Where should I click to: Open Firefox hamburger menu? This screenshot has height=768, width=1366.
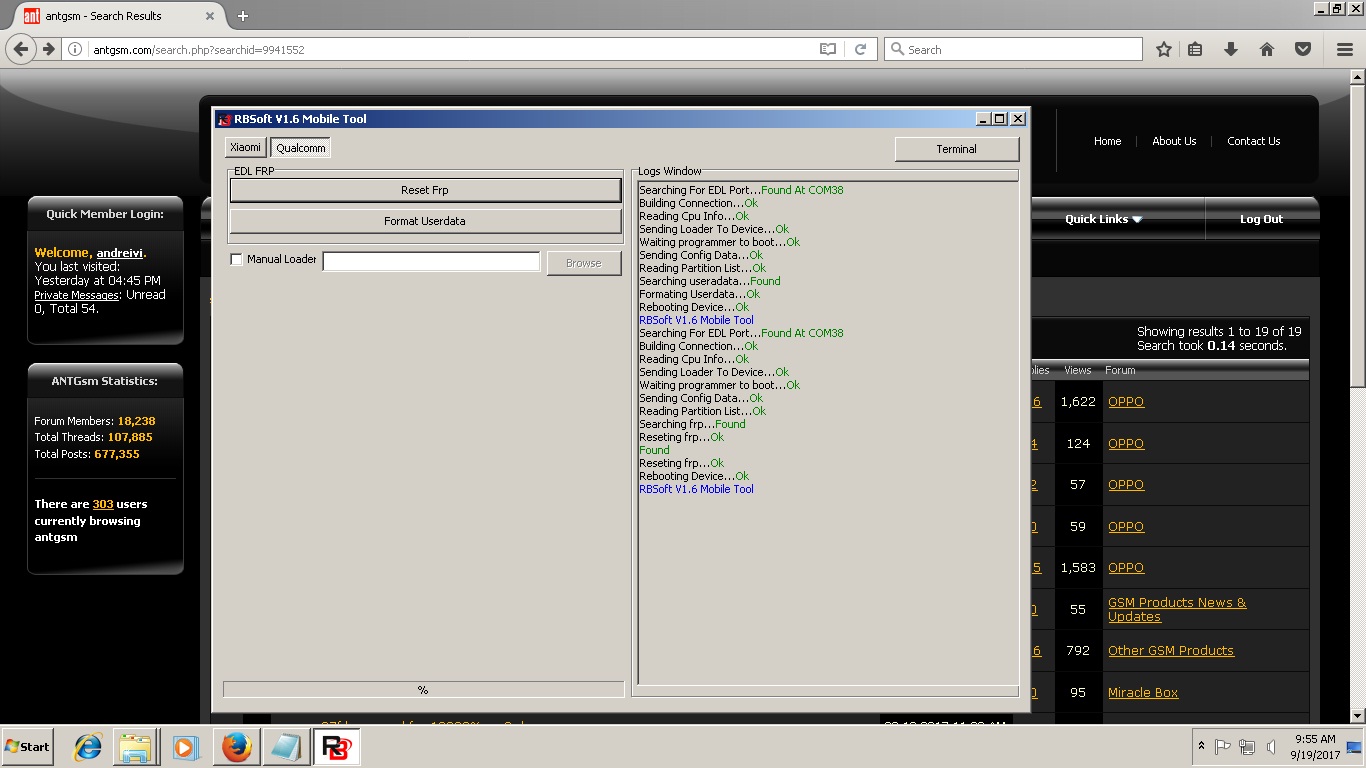click(1345, 49)
